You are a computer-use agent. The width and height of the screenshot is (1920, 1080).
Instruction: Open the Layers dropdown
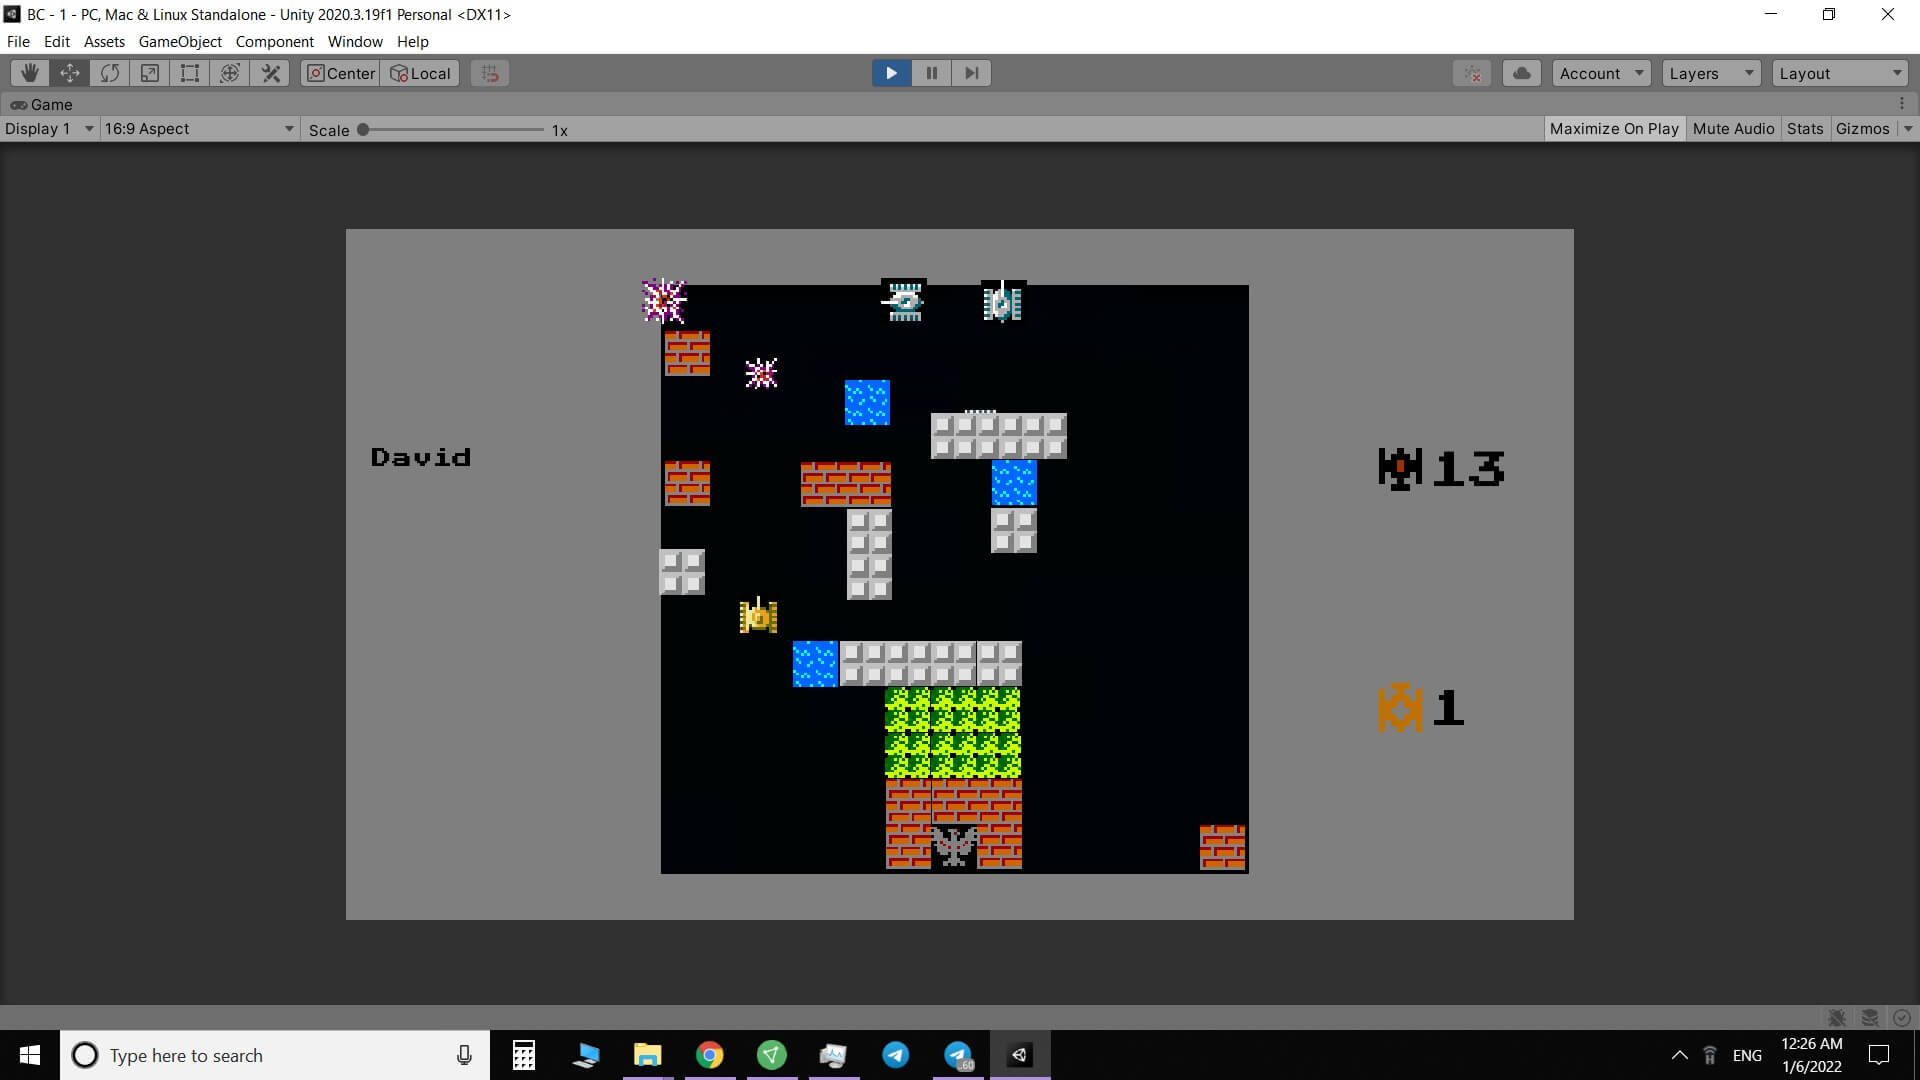coord(1711,73)
